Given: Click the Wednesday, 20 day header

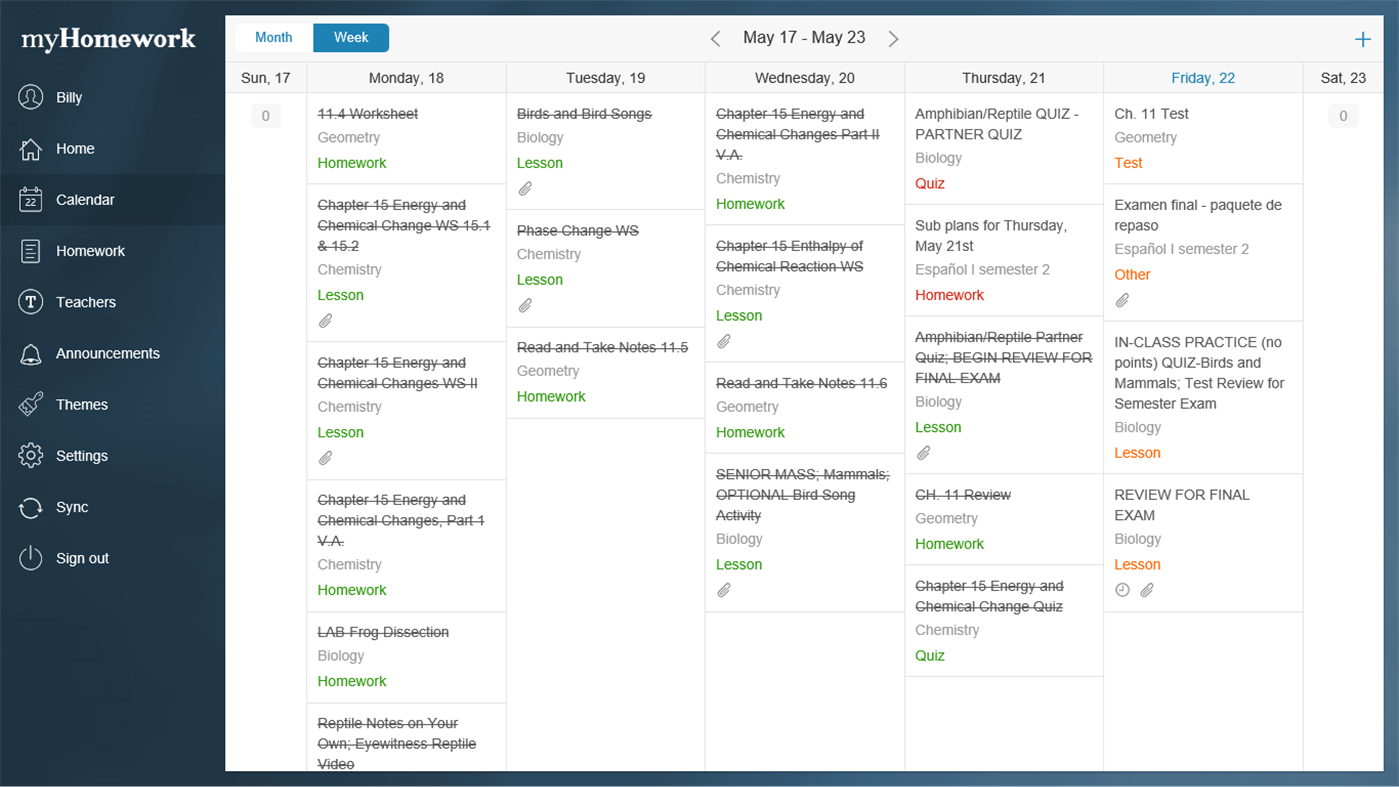Looking at the screenshot, I should point(804,77).
